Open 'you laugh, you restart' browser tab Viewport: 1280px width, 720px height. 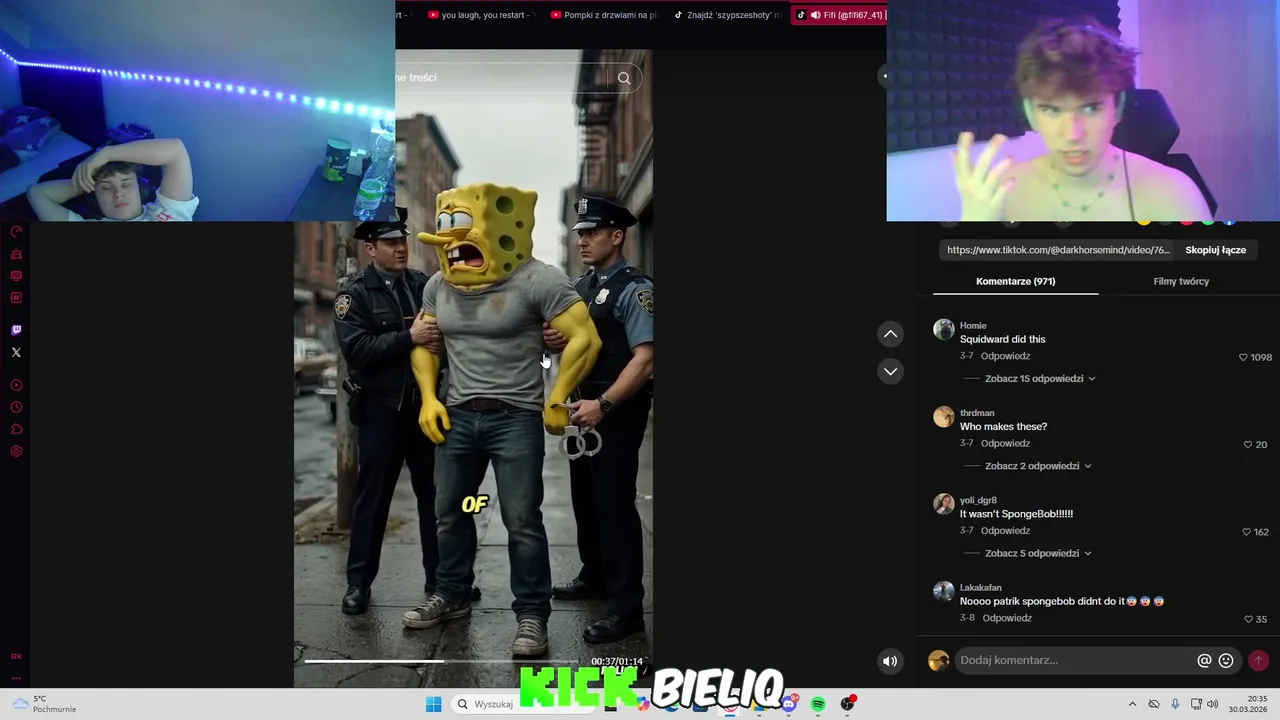pos(480,15)
